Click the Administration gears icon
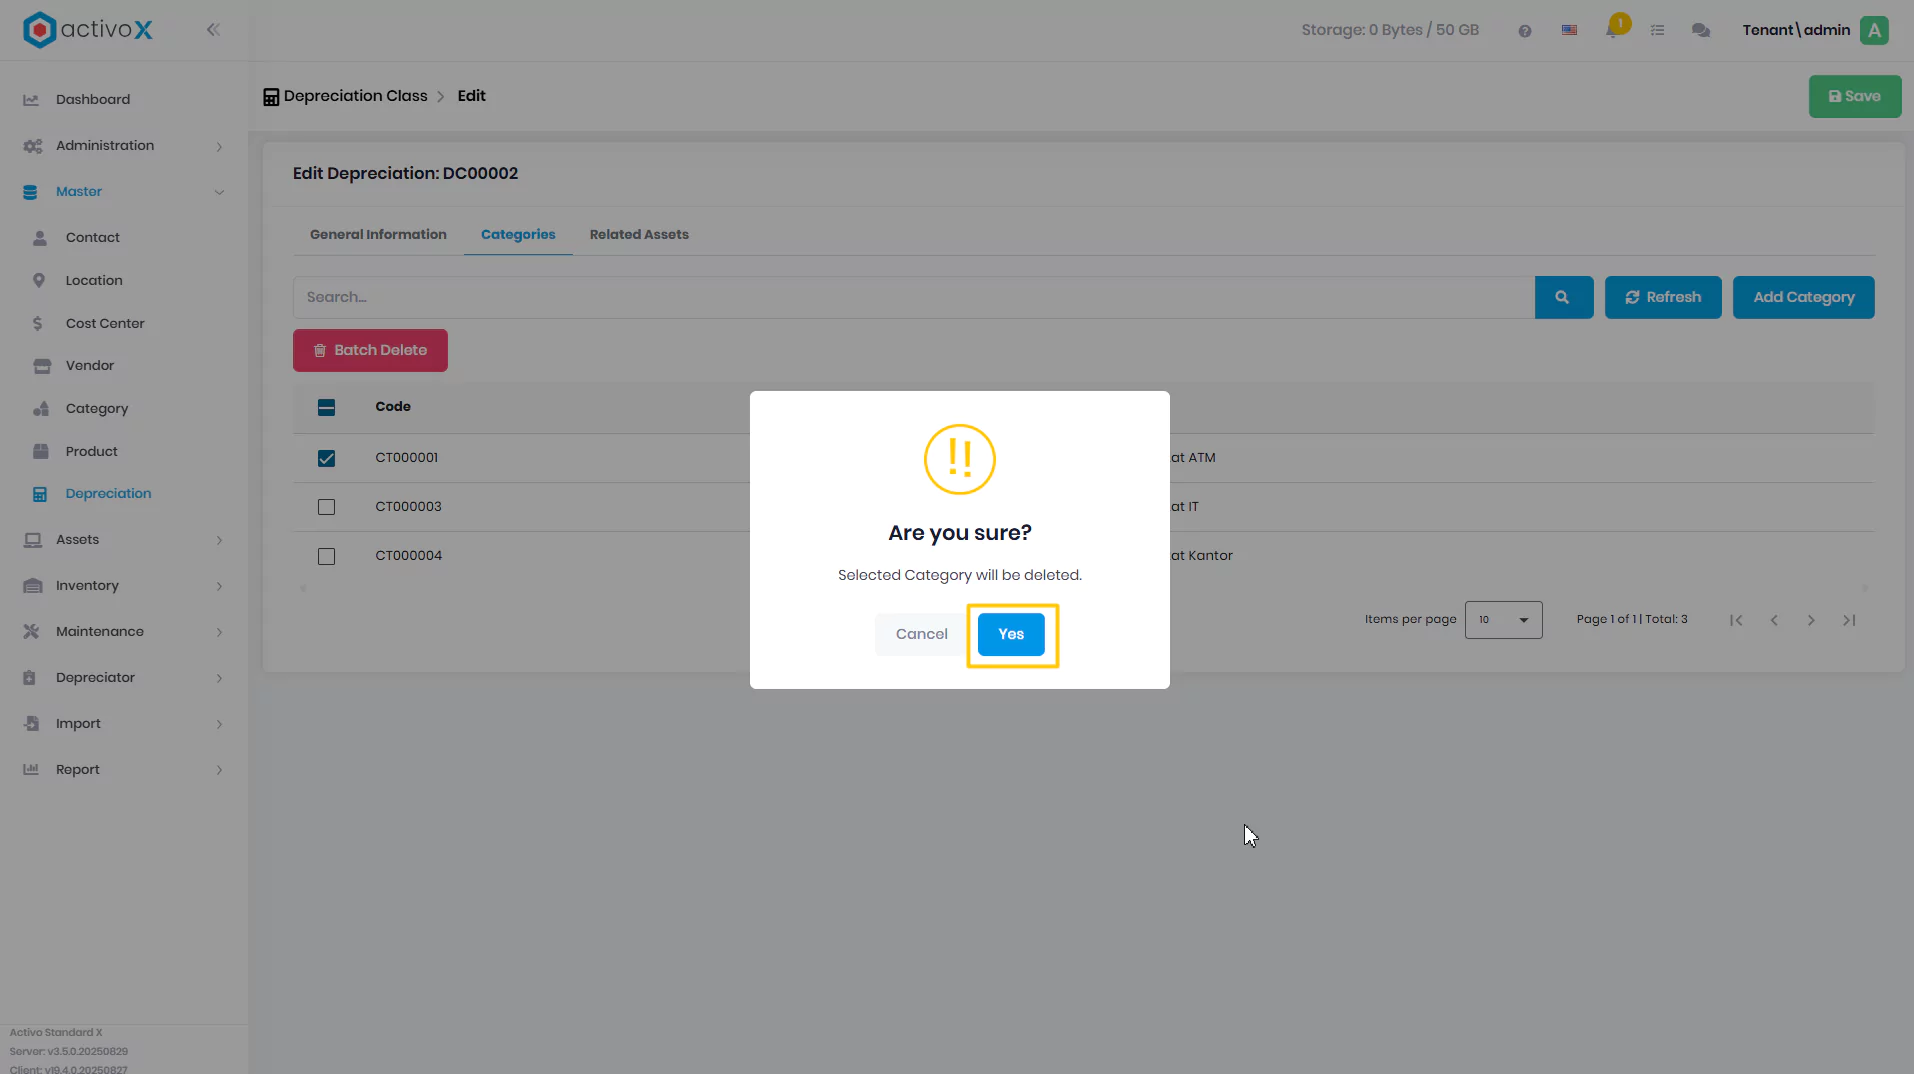1914x1074 pixels. point(32,146)
